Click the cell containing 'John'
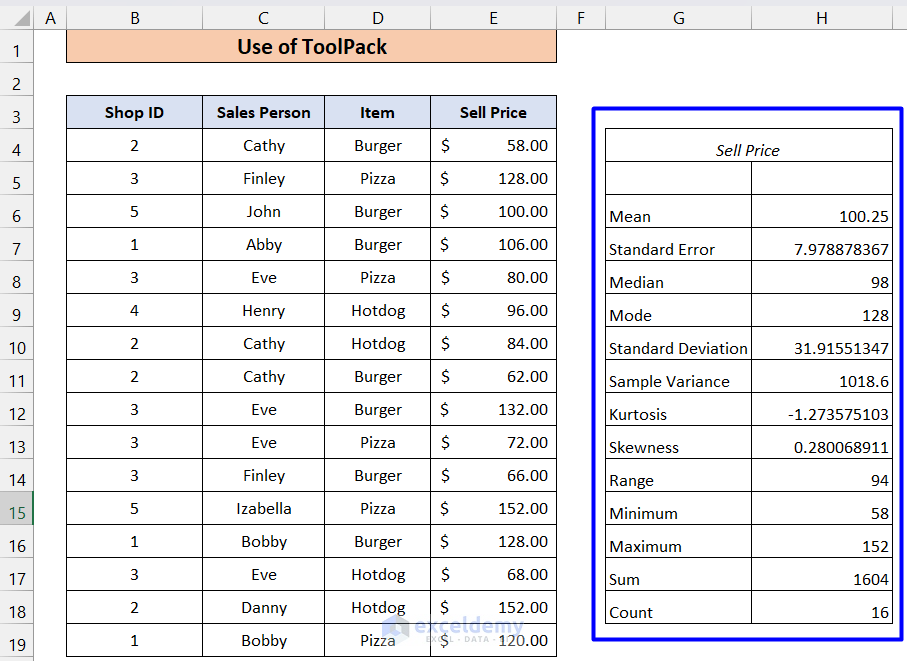Viewport: 907px width, 661px height. pos(263,212)
